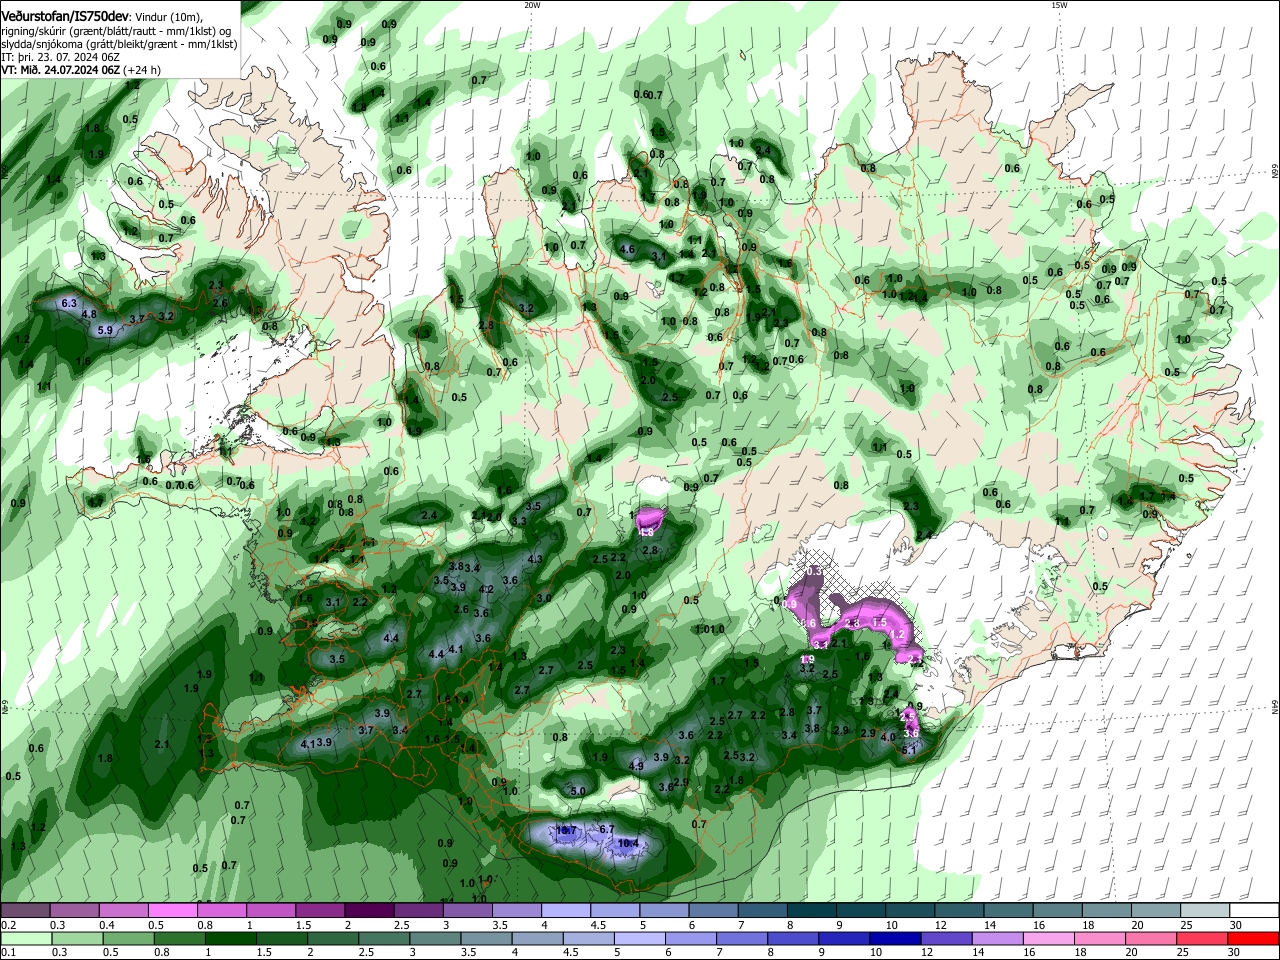
Task: Click the 0.1 label on the rain scale
Action: tap(8, 953)
